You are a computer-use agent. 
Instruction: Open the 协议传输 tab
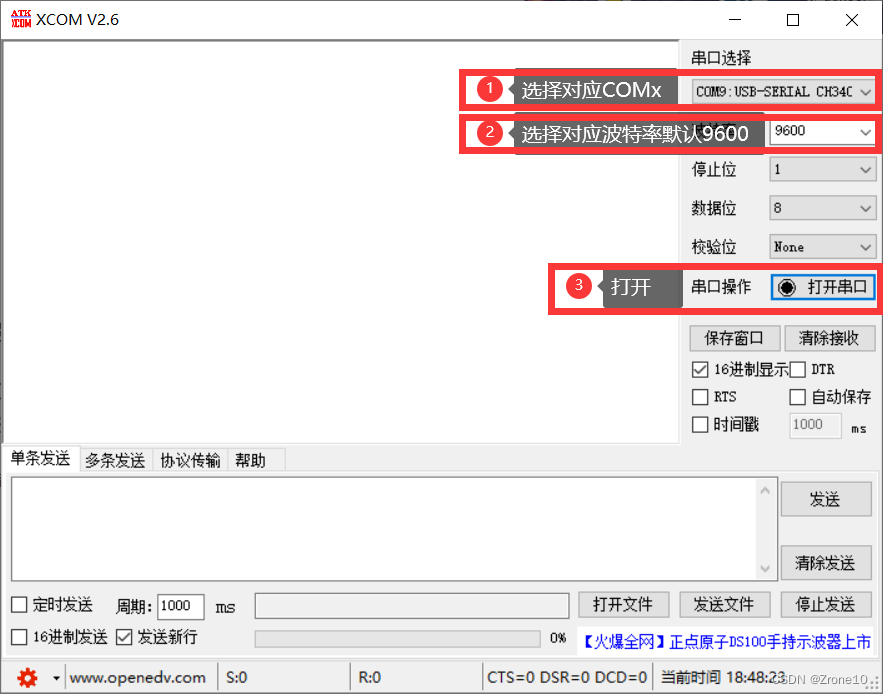click(x=190, y=460)
